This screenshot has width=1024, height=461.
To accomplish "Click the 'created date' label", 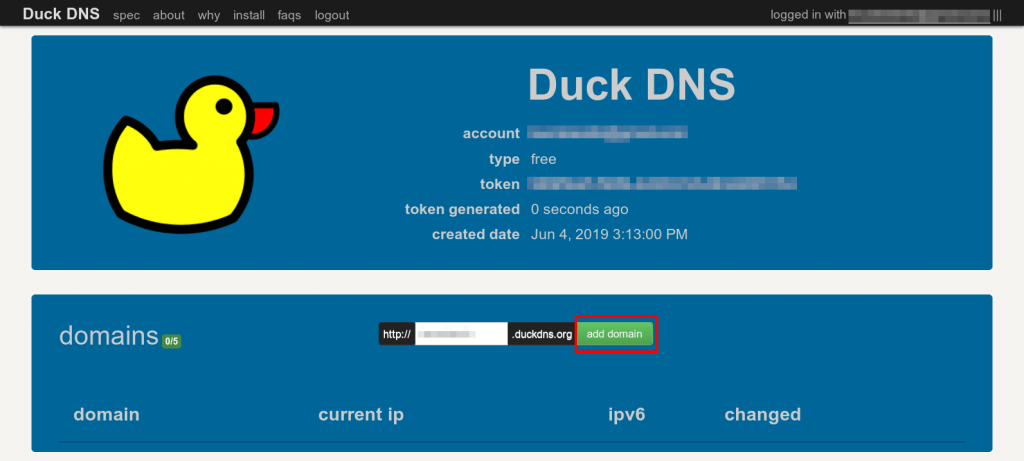I will [x=476, y=234].
